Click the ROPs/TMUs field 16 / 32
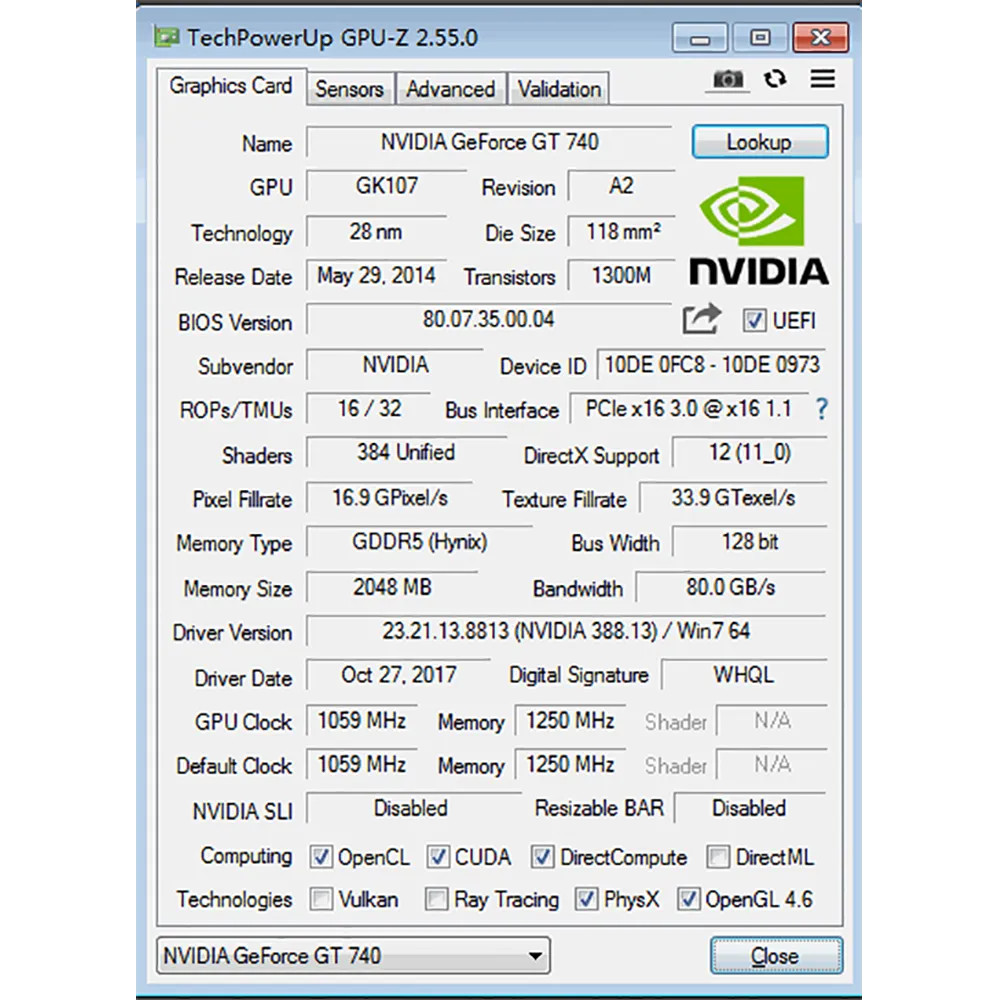1000x1000 pixels. coord(369,408)
